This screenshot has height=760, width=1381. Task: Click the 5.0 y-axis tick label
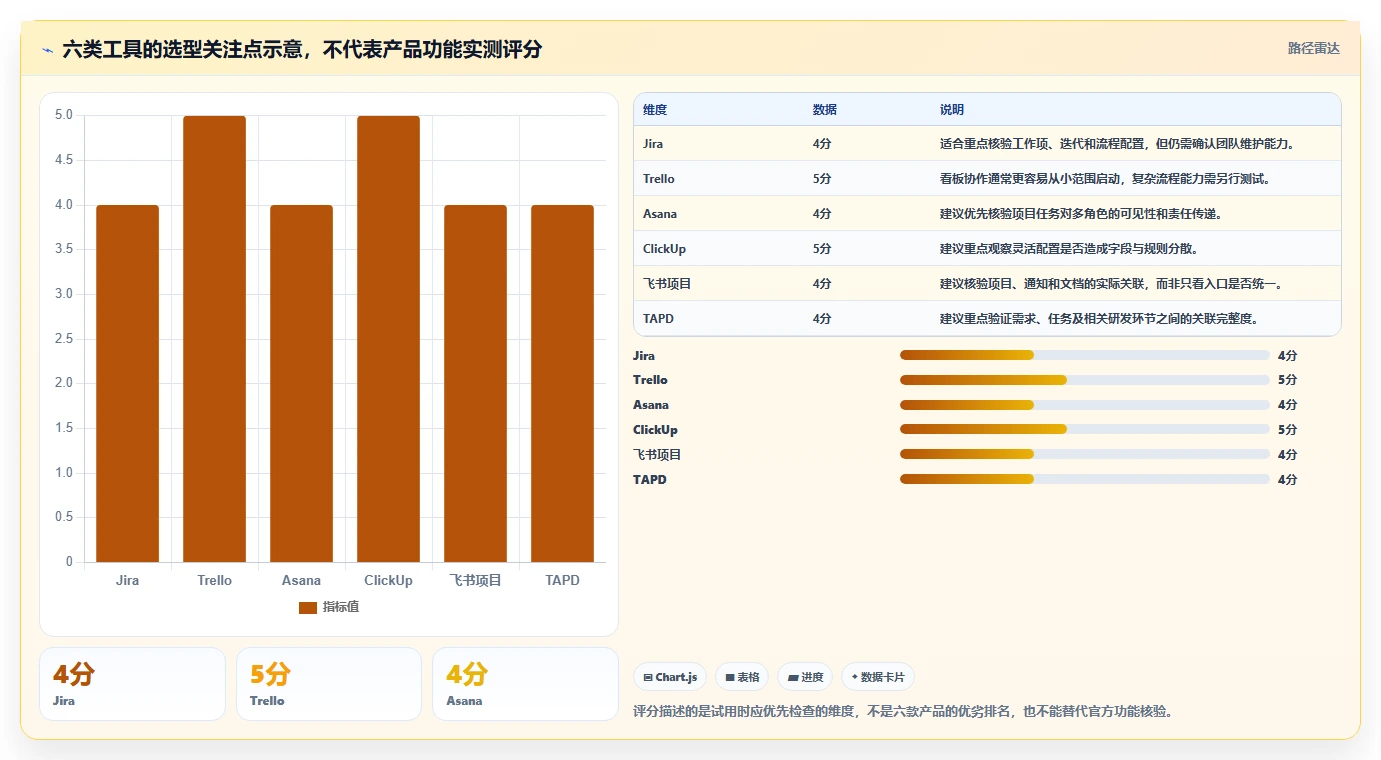63,115
